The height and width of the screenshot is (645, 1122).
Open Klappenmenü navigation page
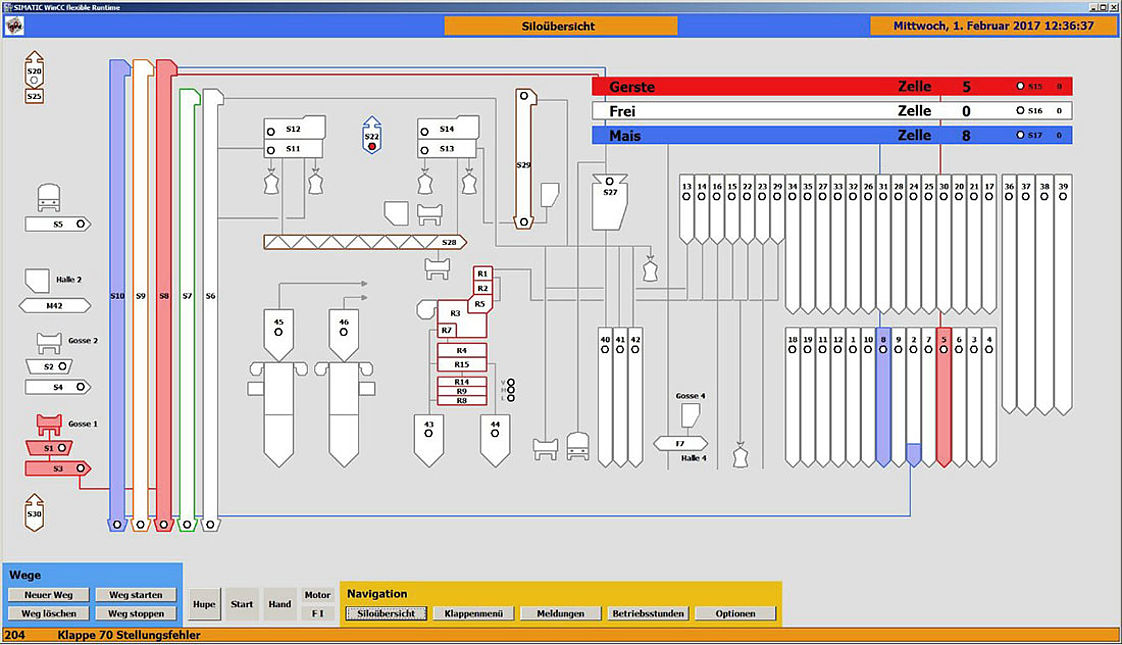[x=474, y=614]
